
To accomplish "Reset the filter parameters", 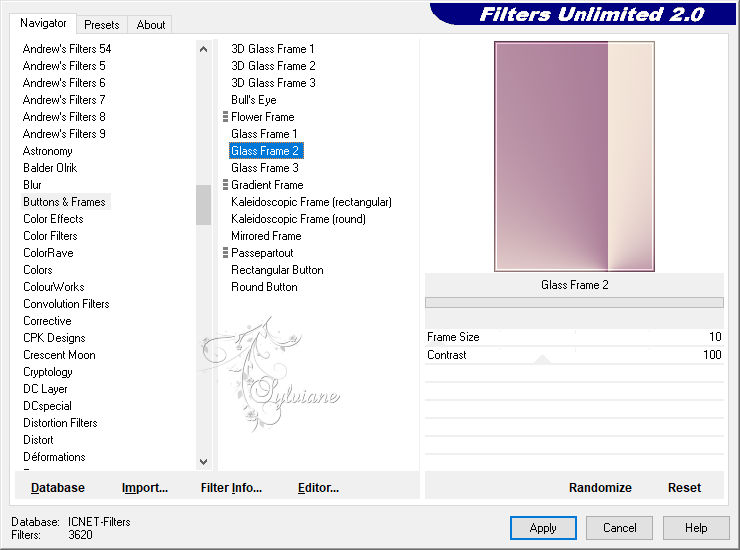I will pyautogui.click(x=684, y=488).
